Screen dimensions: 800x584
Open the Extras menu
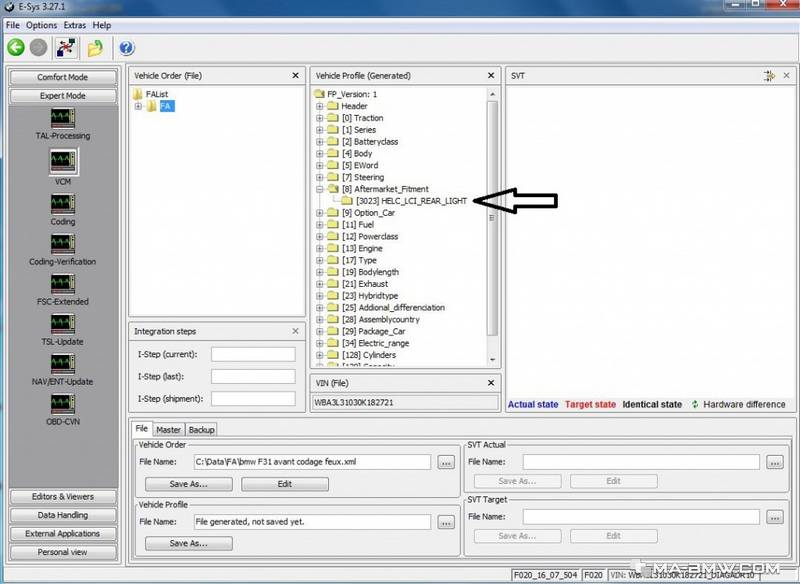click(74, 25)
